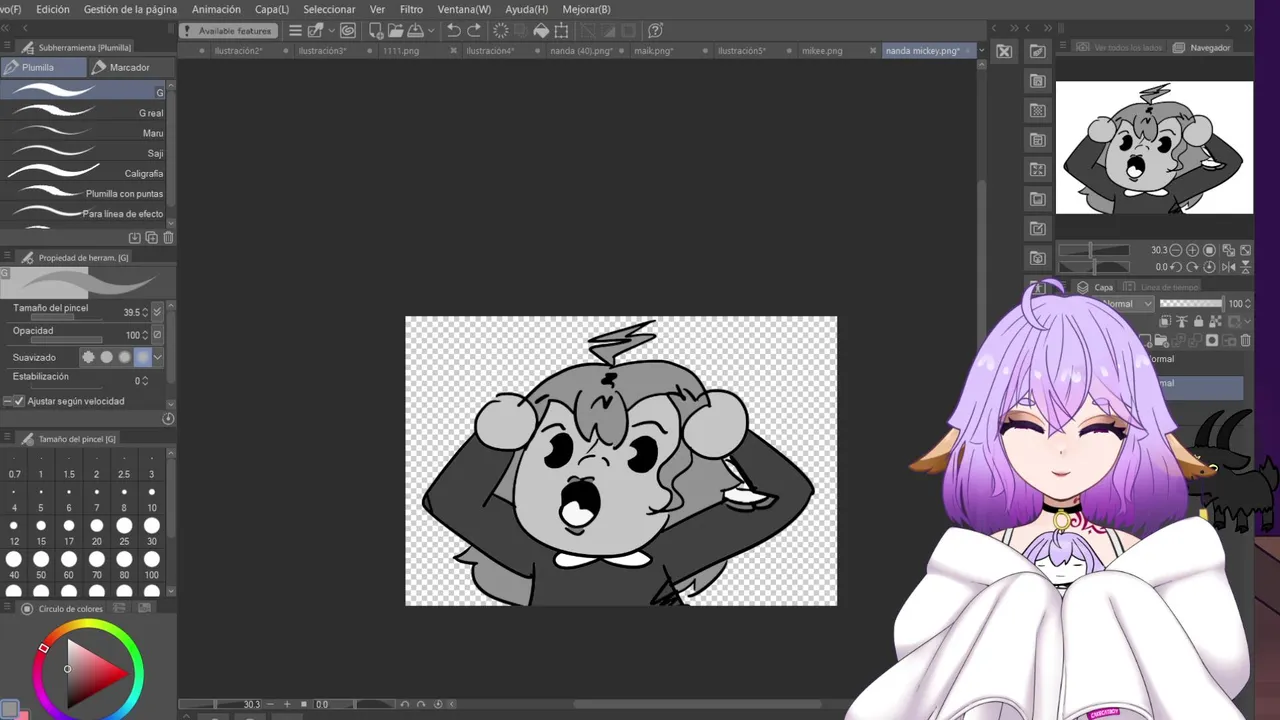Open the document tabs overflow arrow
Image resolution: width=1280 pixels, height=720 pixels.
(x=981, y=50)
